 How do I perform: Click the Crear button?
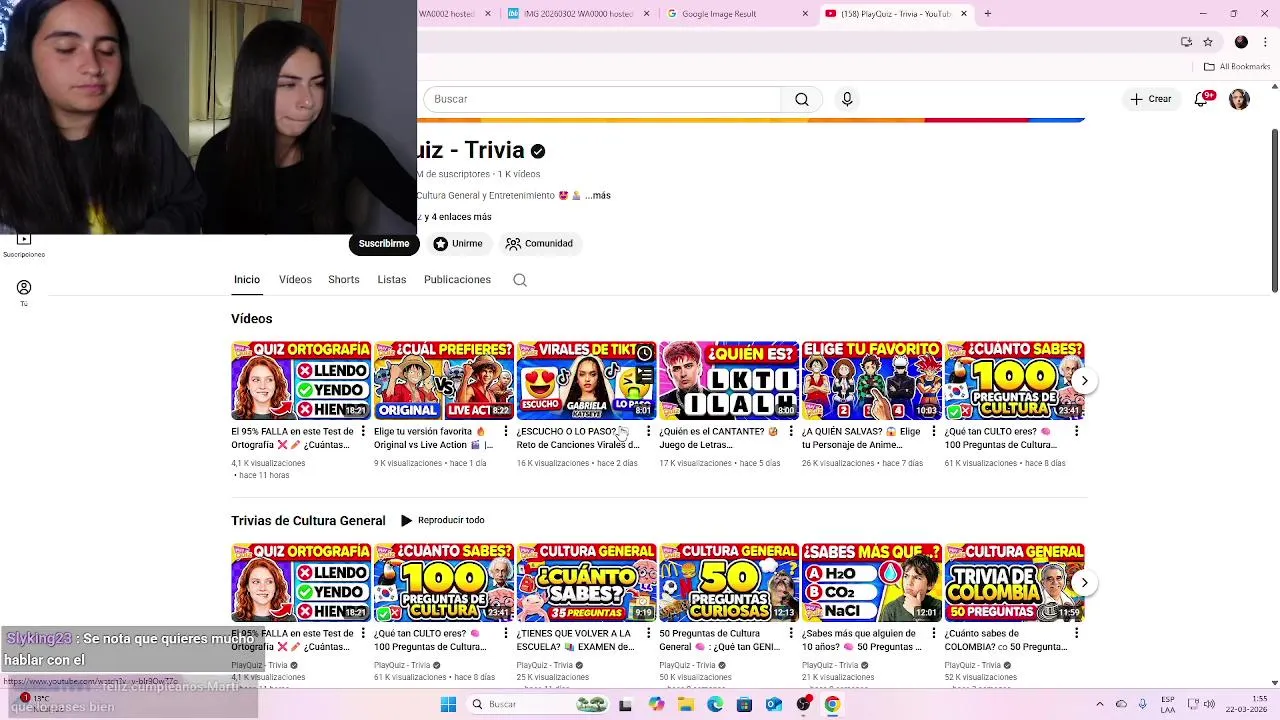pos(1150,99)
